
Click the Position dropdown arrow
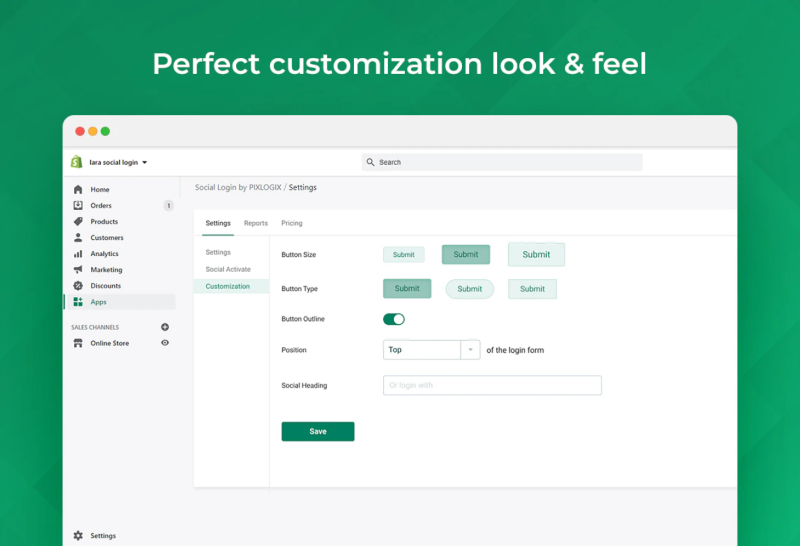coord(470,350)
